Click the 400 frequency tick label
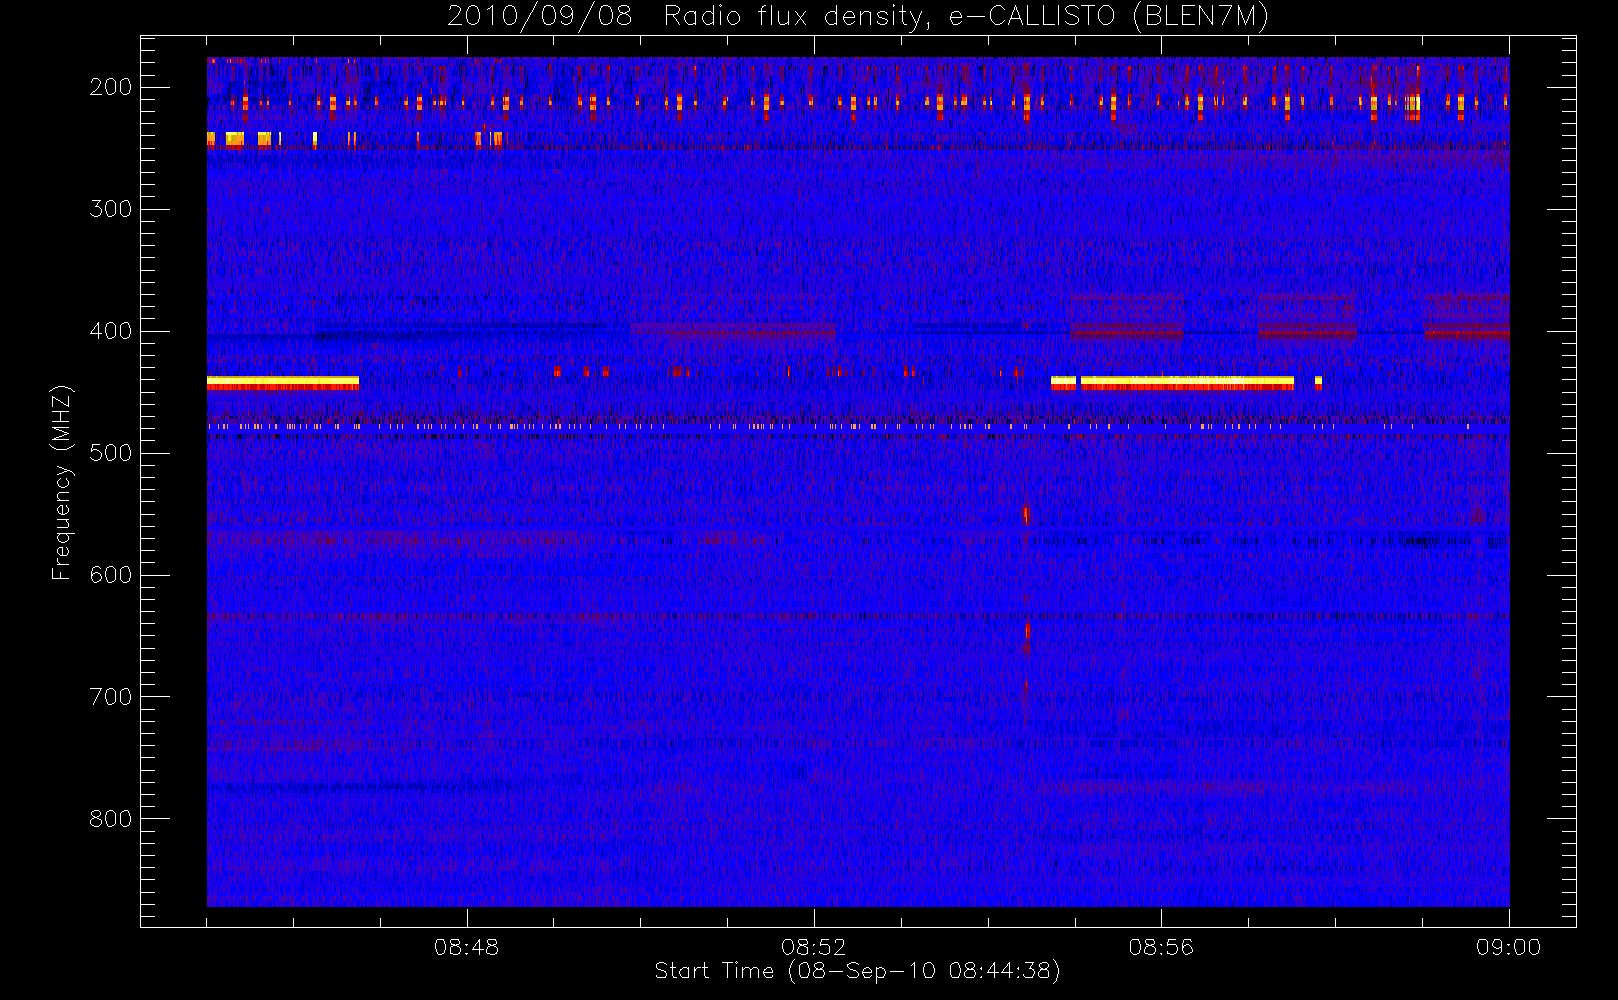The image size is (1618, 1000). 111,331
